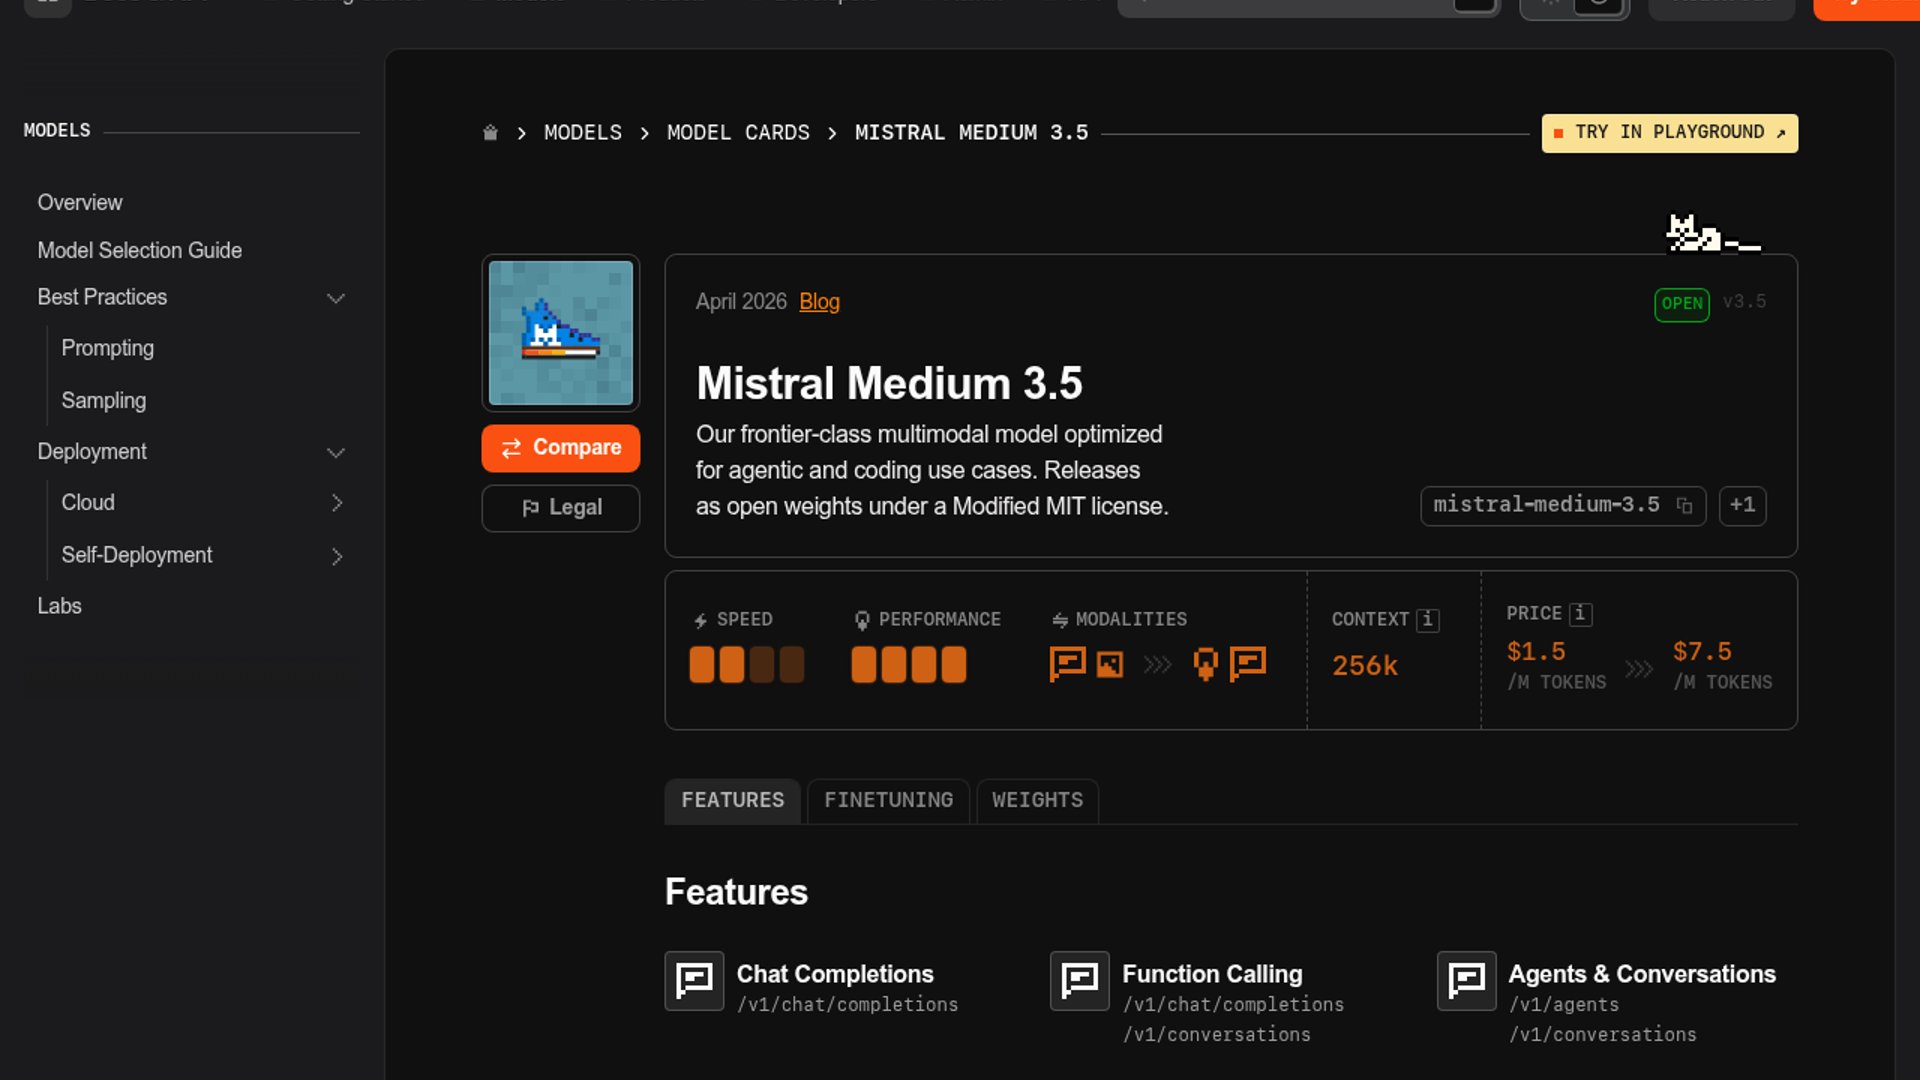This screenshot has height=1080, width=1920.
Task: Open the Context info tooltip
Action: pos(1427,619)
